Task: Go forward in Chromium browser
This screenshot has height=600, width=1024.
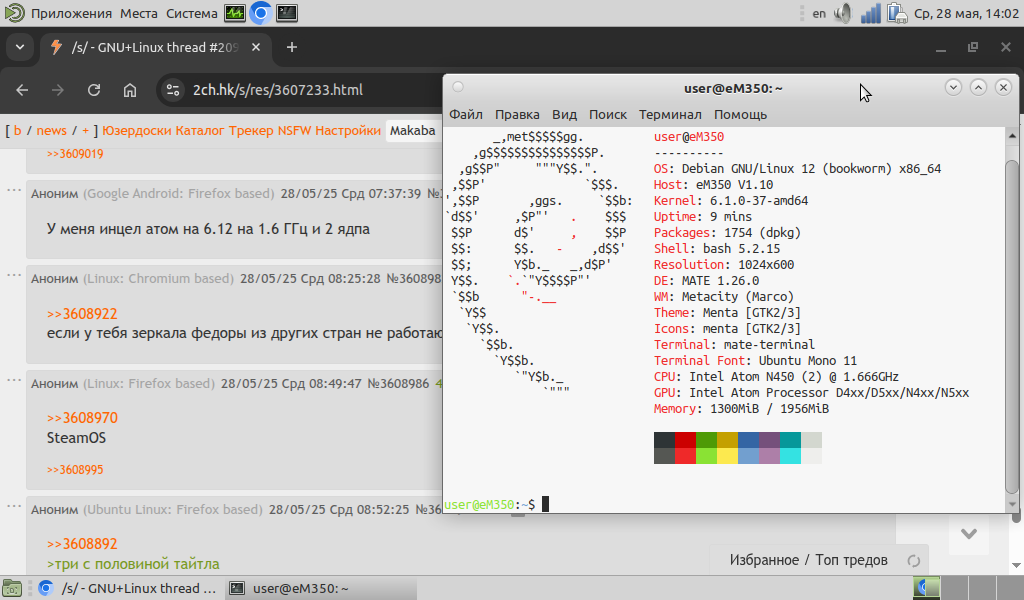Action: [x=58, y=90]
